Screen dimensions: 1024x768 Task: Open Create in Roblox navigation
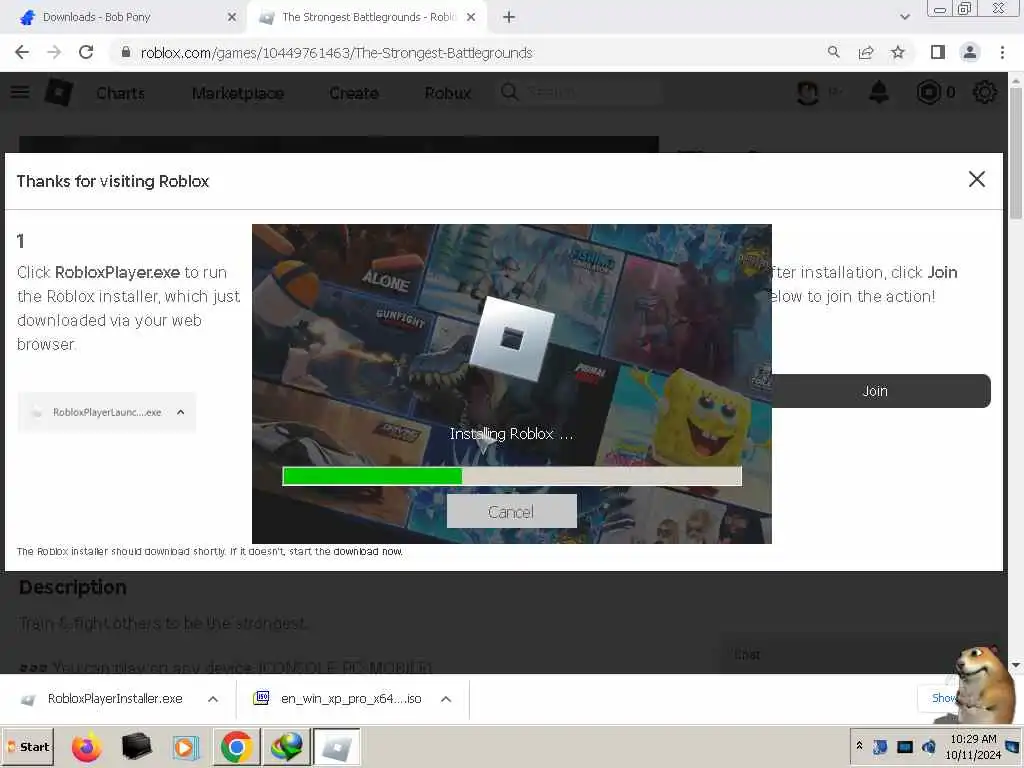pyautogui.click(x=354, y=93)
